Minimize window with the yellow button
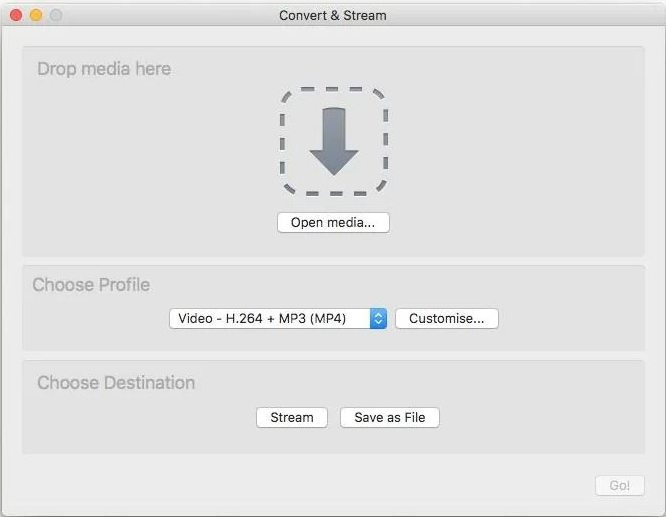Viewport: 666px width, 517px height. click(36, 15)
